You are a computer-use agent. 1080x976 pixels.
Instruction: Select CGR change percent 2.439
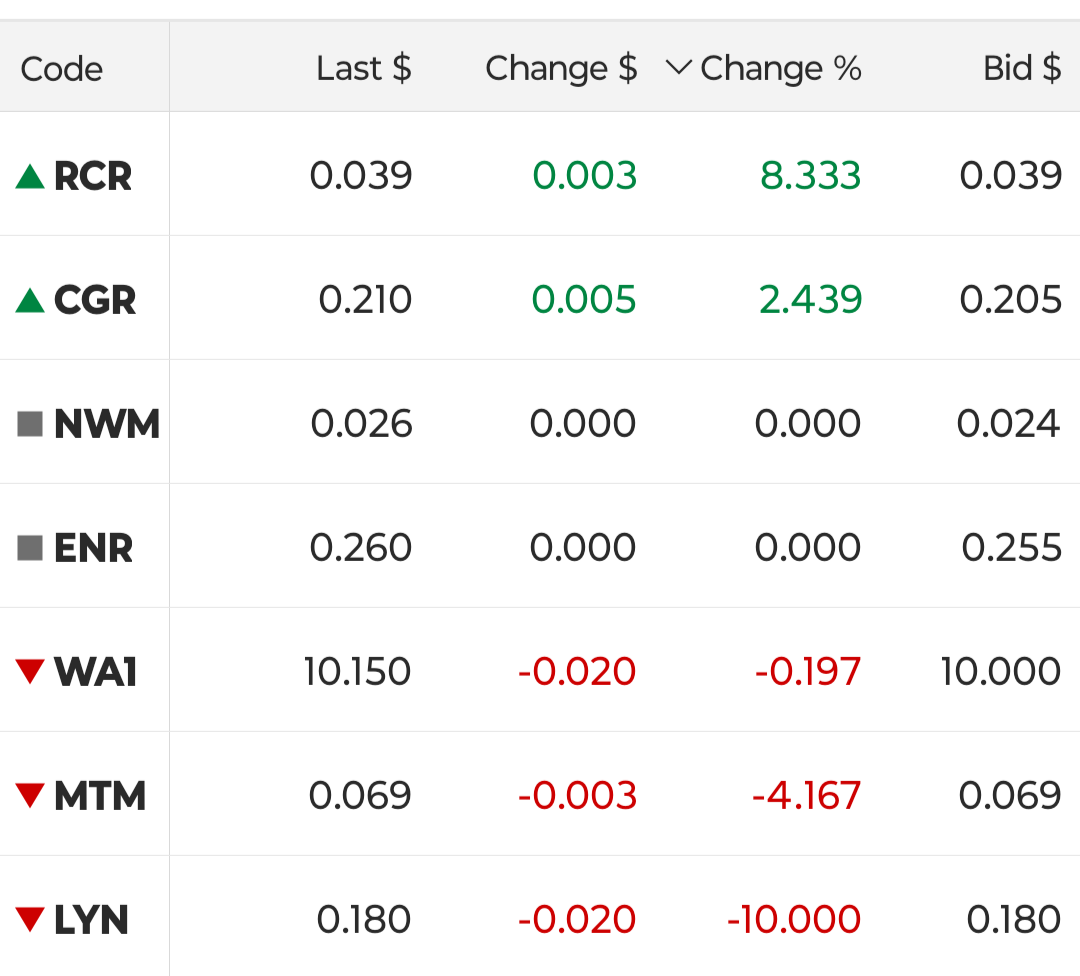click(x=810, y=300)
